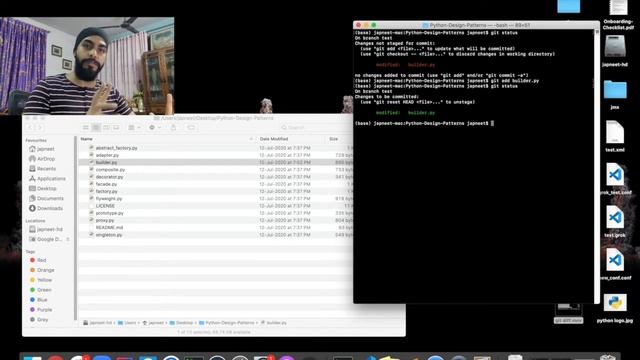This screenshot has width=640, height=360.
Task: Click the Terminal prompt line at the cursor
Action: pos(424,123)
